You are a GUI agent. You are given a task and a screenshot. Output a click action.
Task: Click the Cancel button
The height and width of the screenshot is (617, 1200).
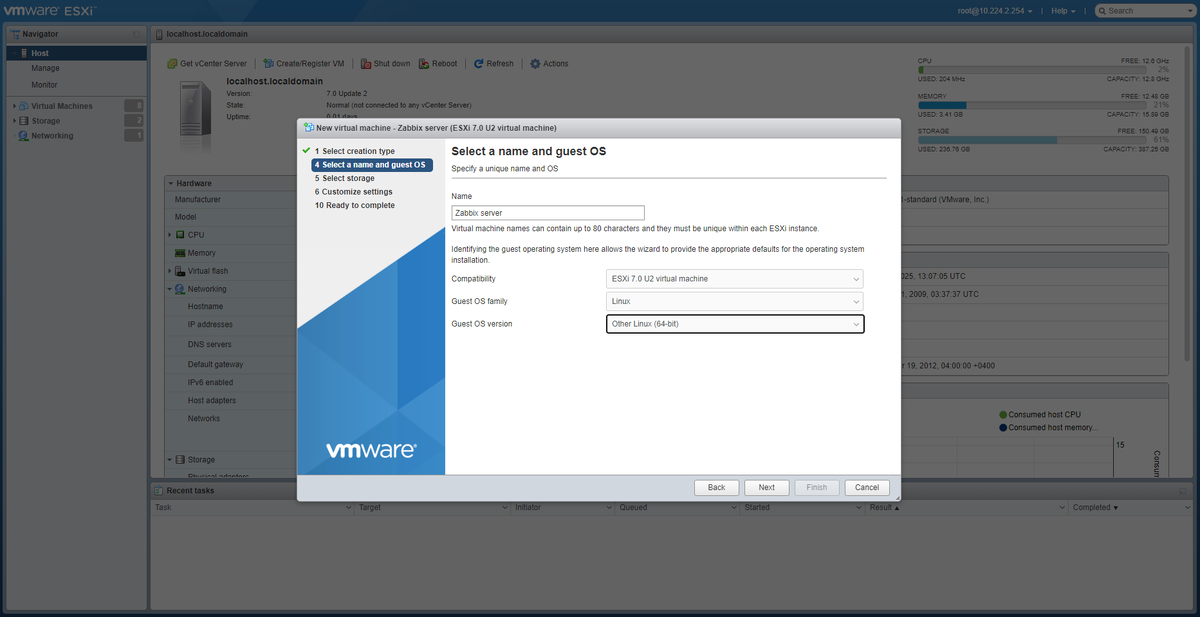click(x=867, y=487)
